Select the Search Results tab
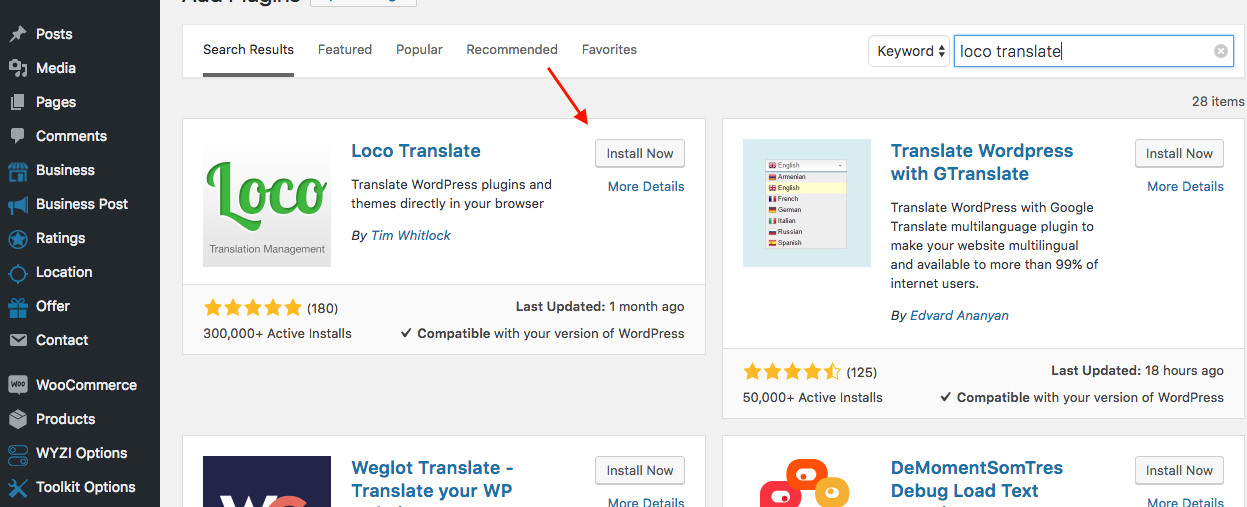 tap(248, 49)
